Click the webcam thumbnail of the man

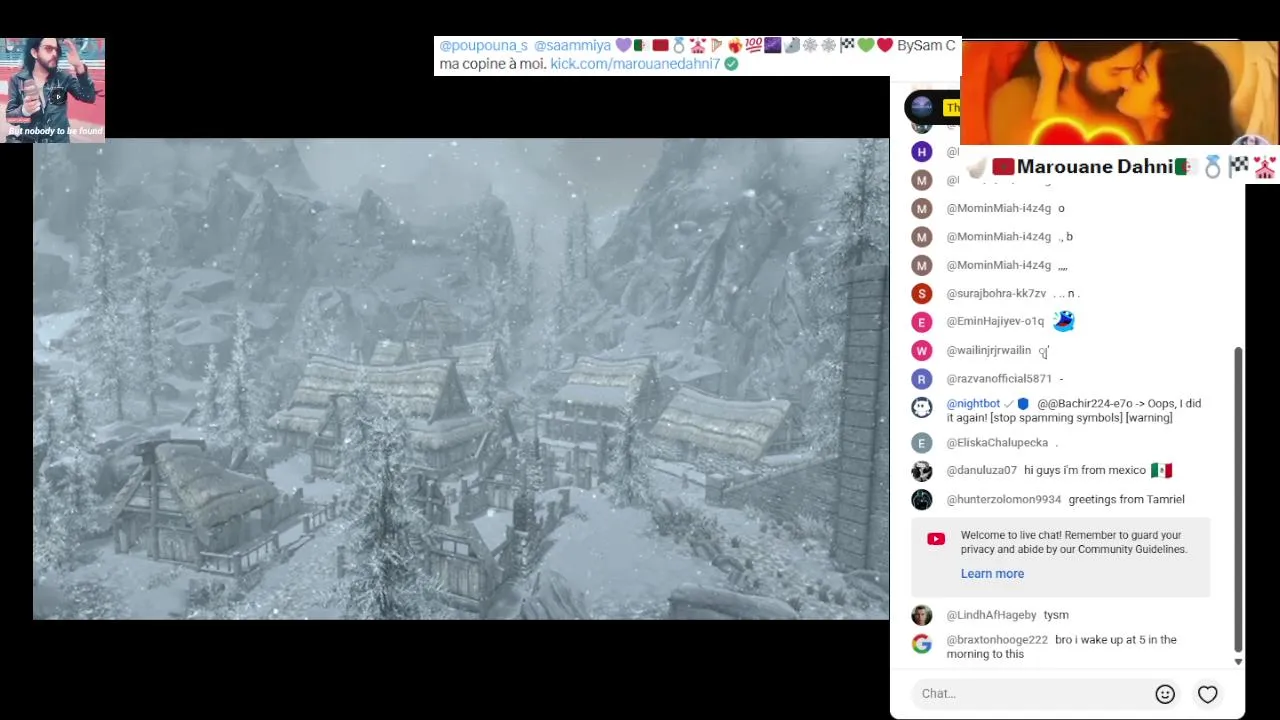click(52, 90)
